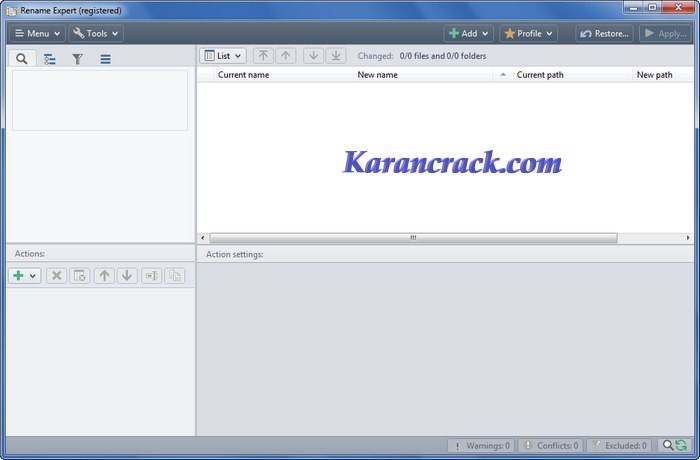700x460 pixels.
Task: Click the scroll right arrow of file list
Action: click(x=688, y=238)
